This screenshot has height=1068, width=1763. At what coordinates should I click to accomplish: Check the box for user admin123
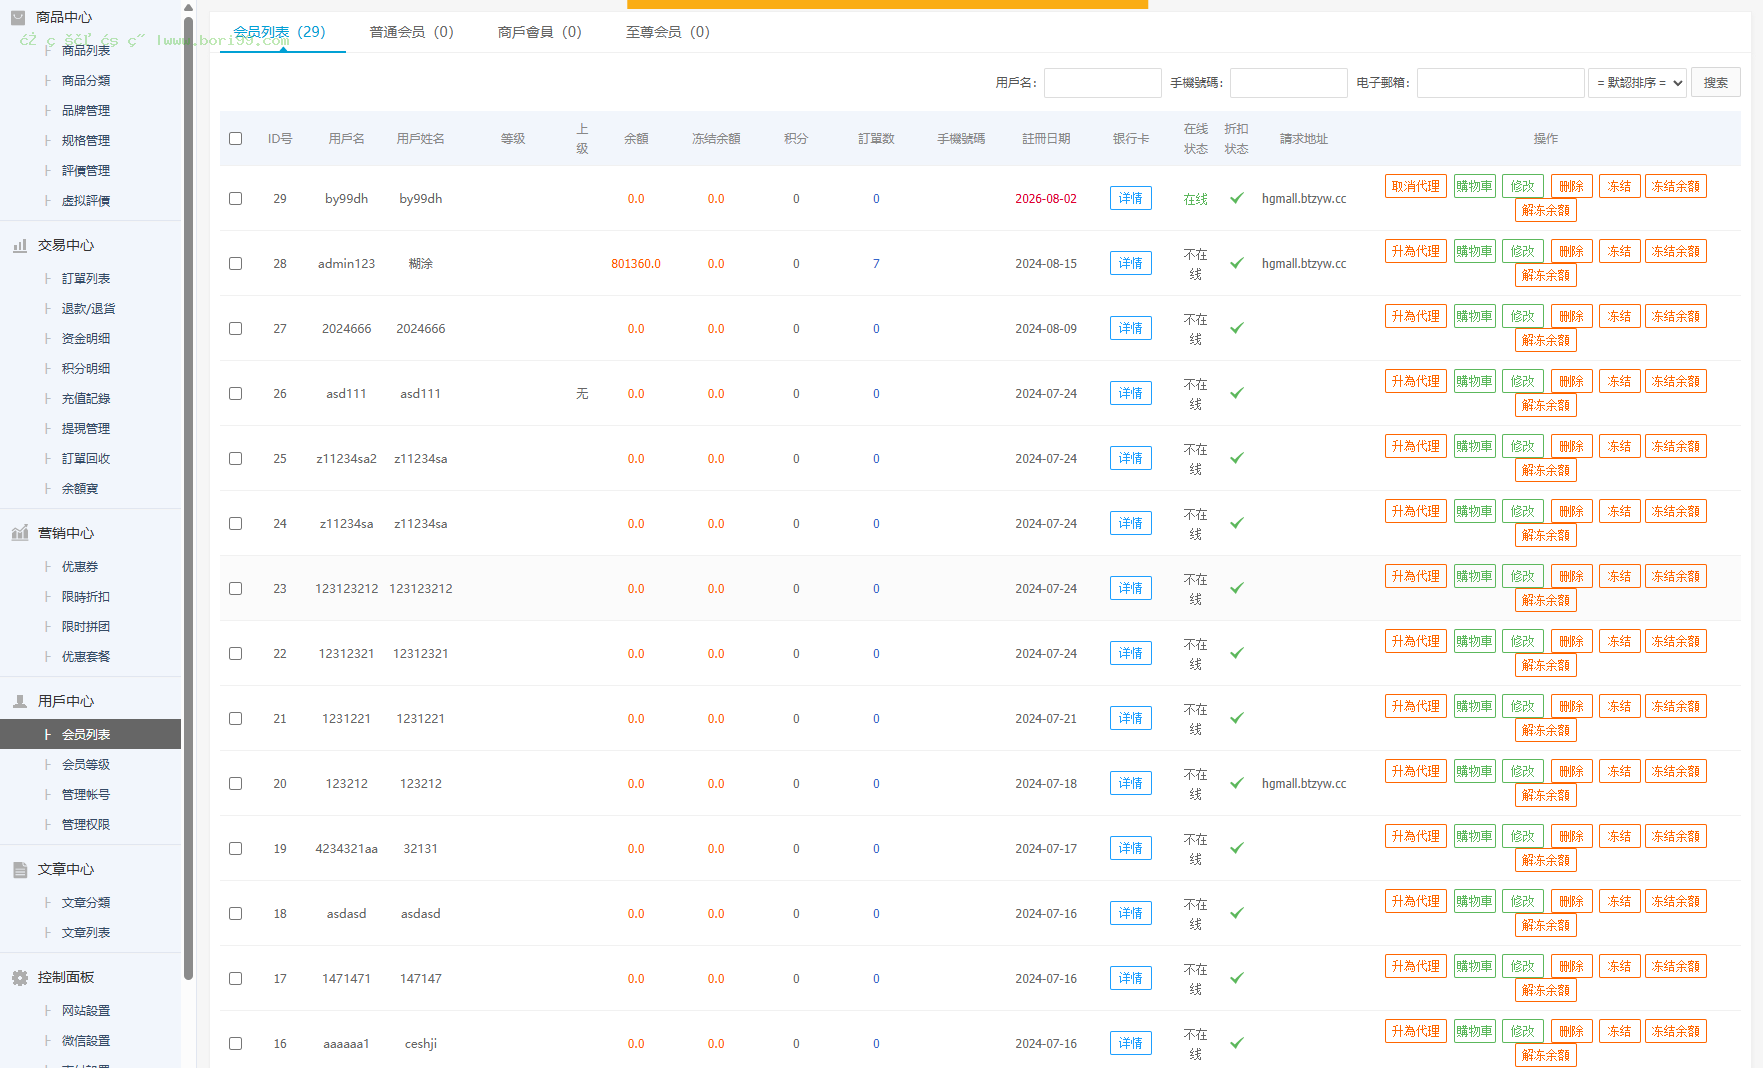236,264
